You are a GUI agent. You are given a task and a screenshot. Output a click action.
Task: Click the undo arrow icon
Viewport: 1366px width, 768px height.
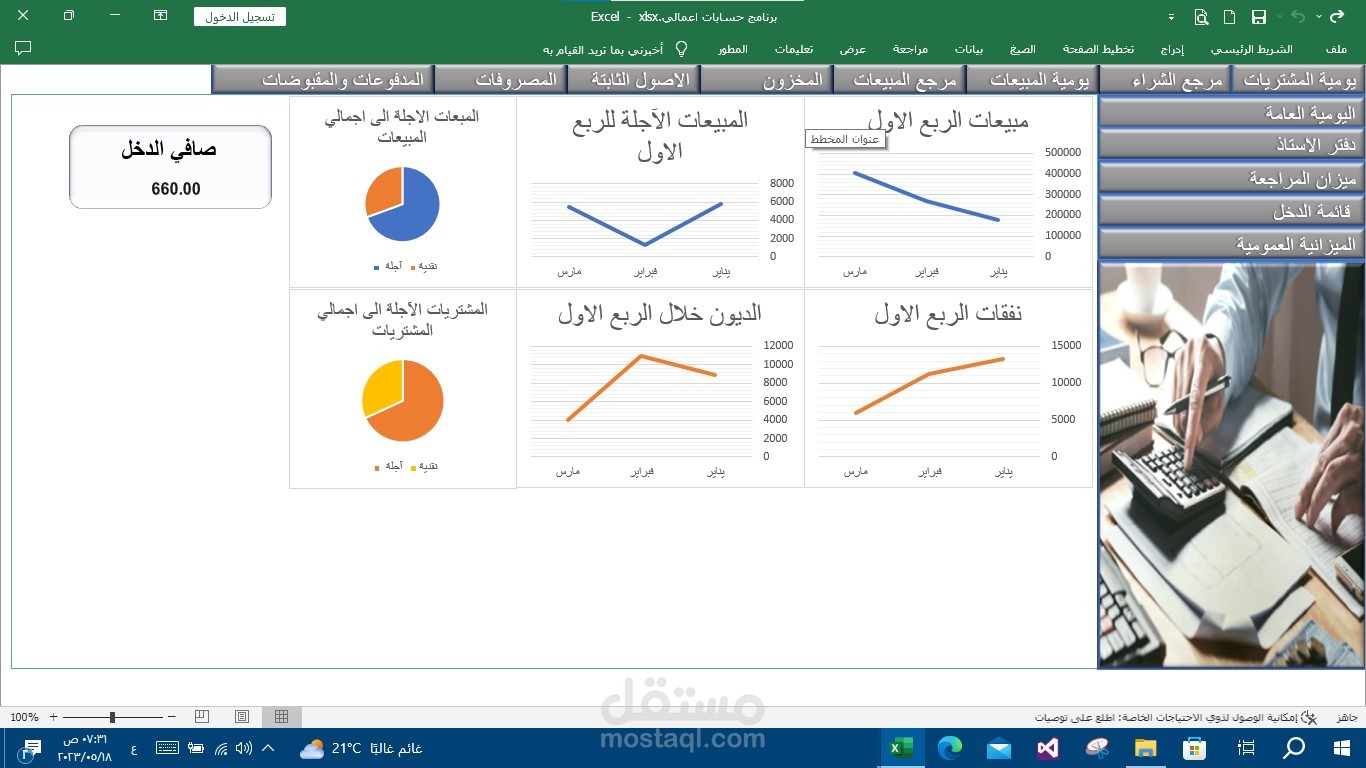[x=1298, y=17]
